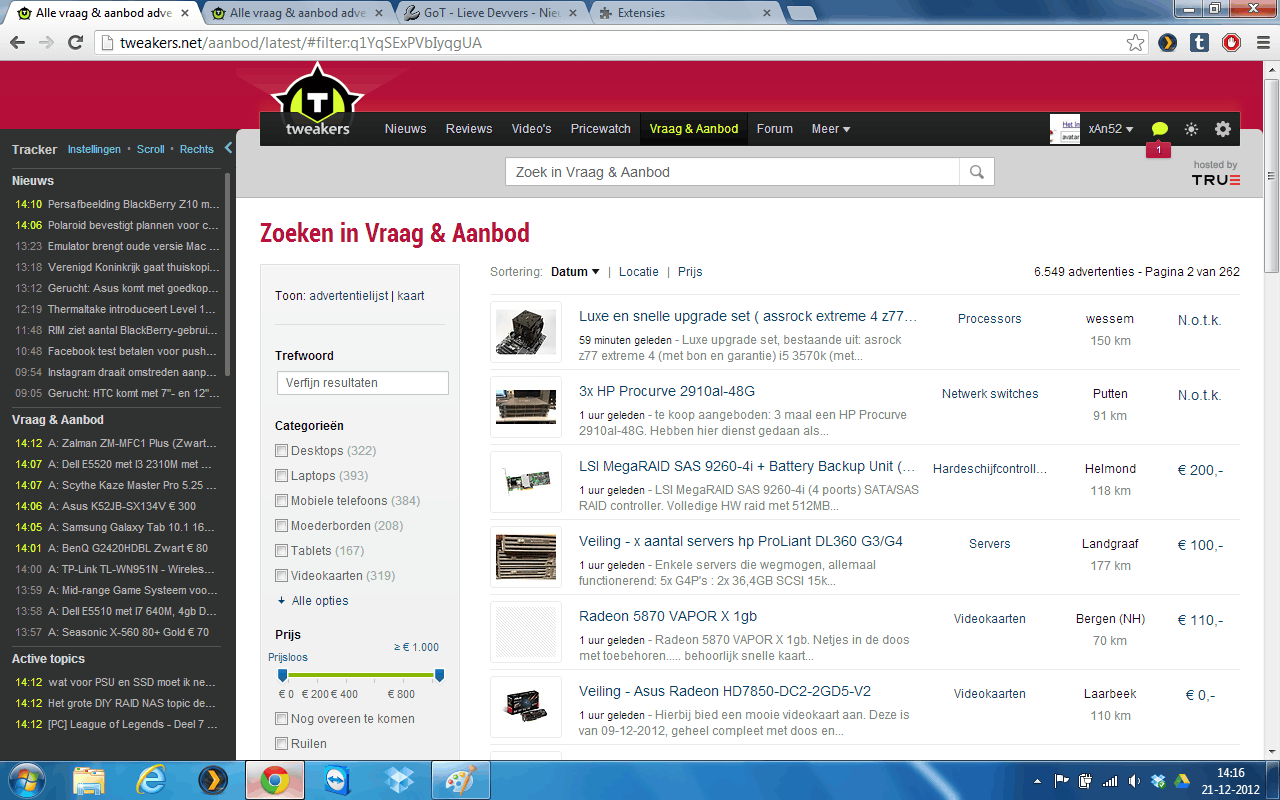Click the green price range track
This screenshot has height=800, width=1280.
coord(361,676)
